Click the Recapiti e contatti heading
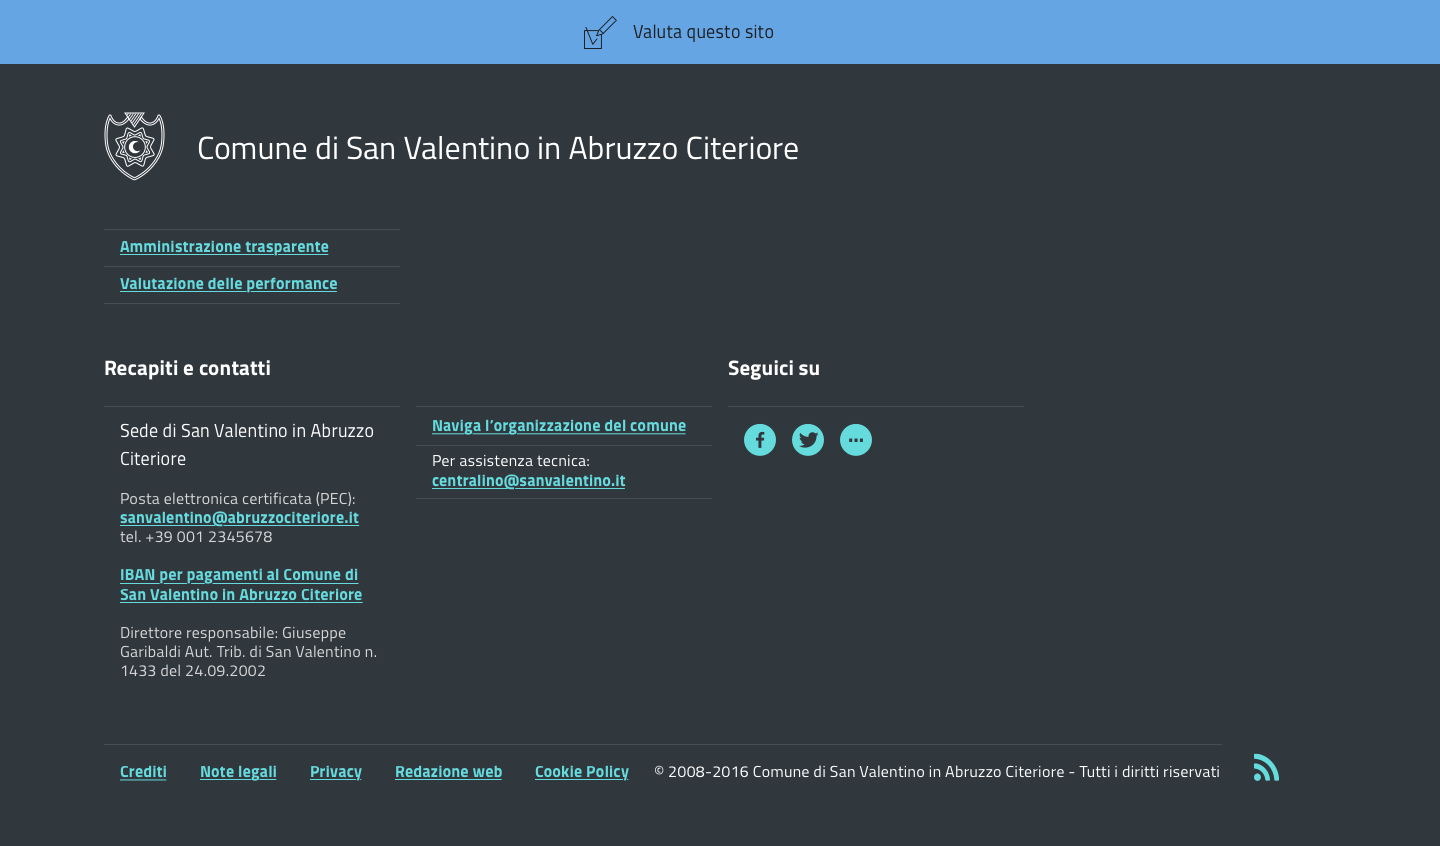The width and height of the screenshot is (1440, 846). 187,368
